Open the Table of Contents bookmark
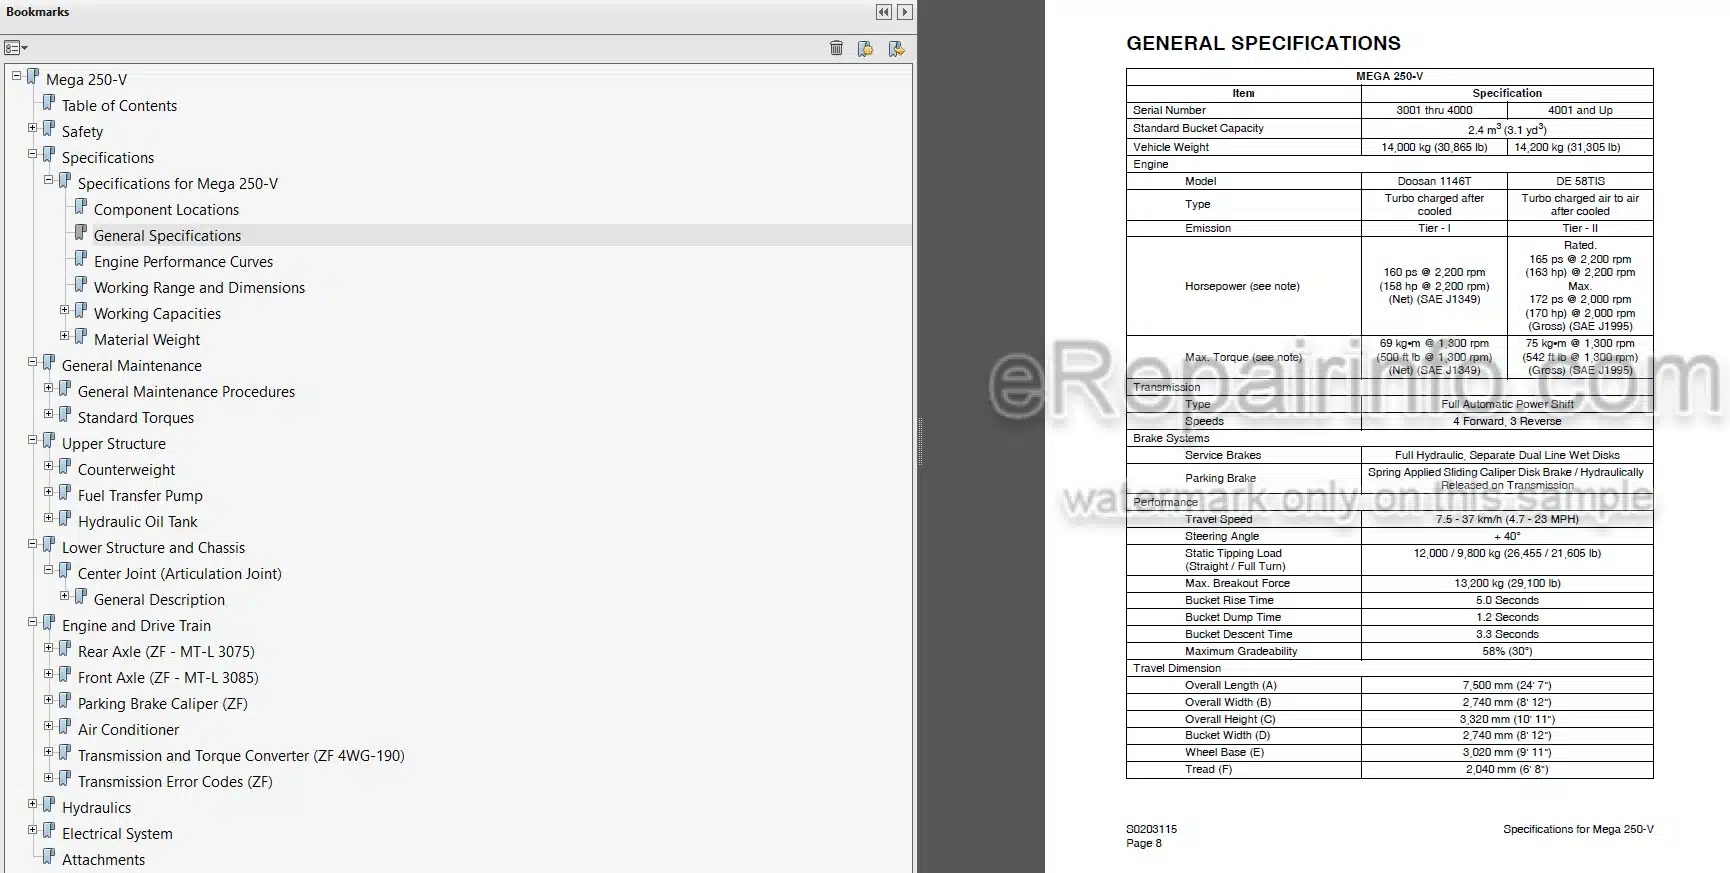The width and height of the screenshot is (1730, 873). click(x=119, y=106)
